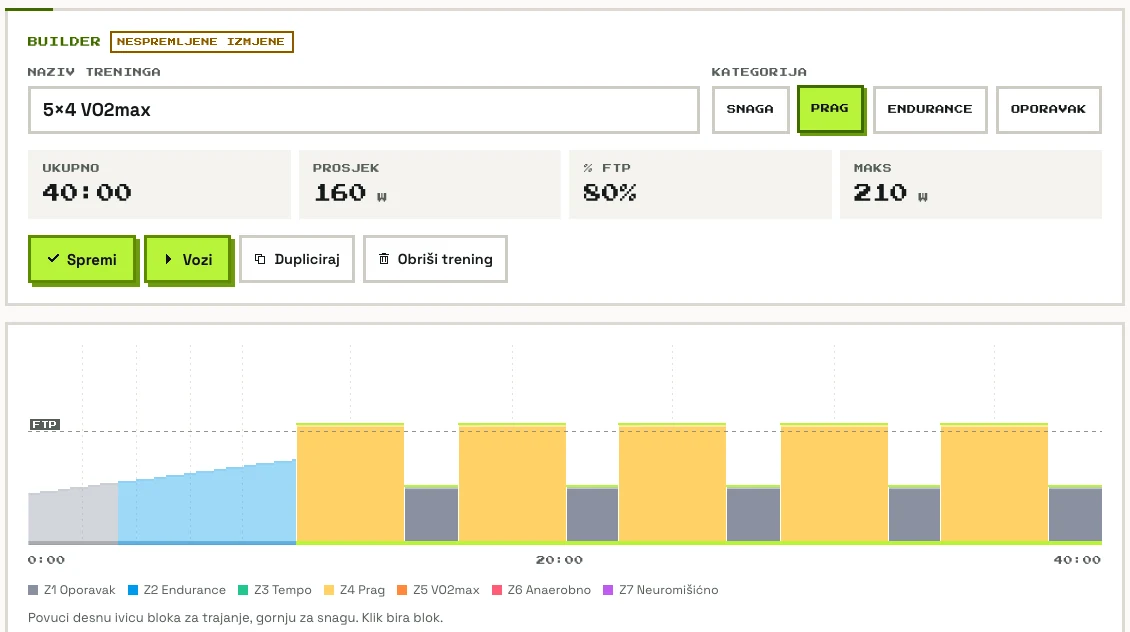Select the final recovery block ending at 40:00

click(x=1075, y=515)
